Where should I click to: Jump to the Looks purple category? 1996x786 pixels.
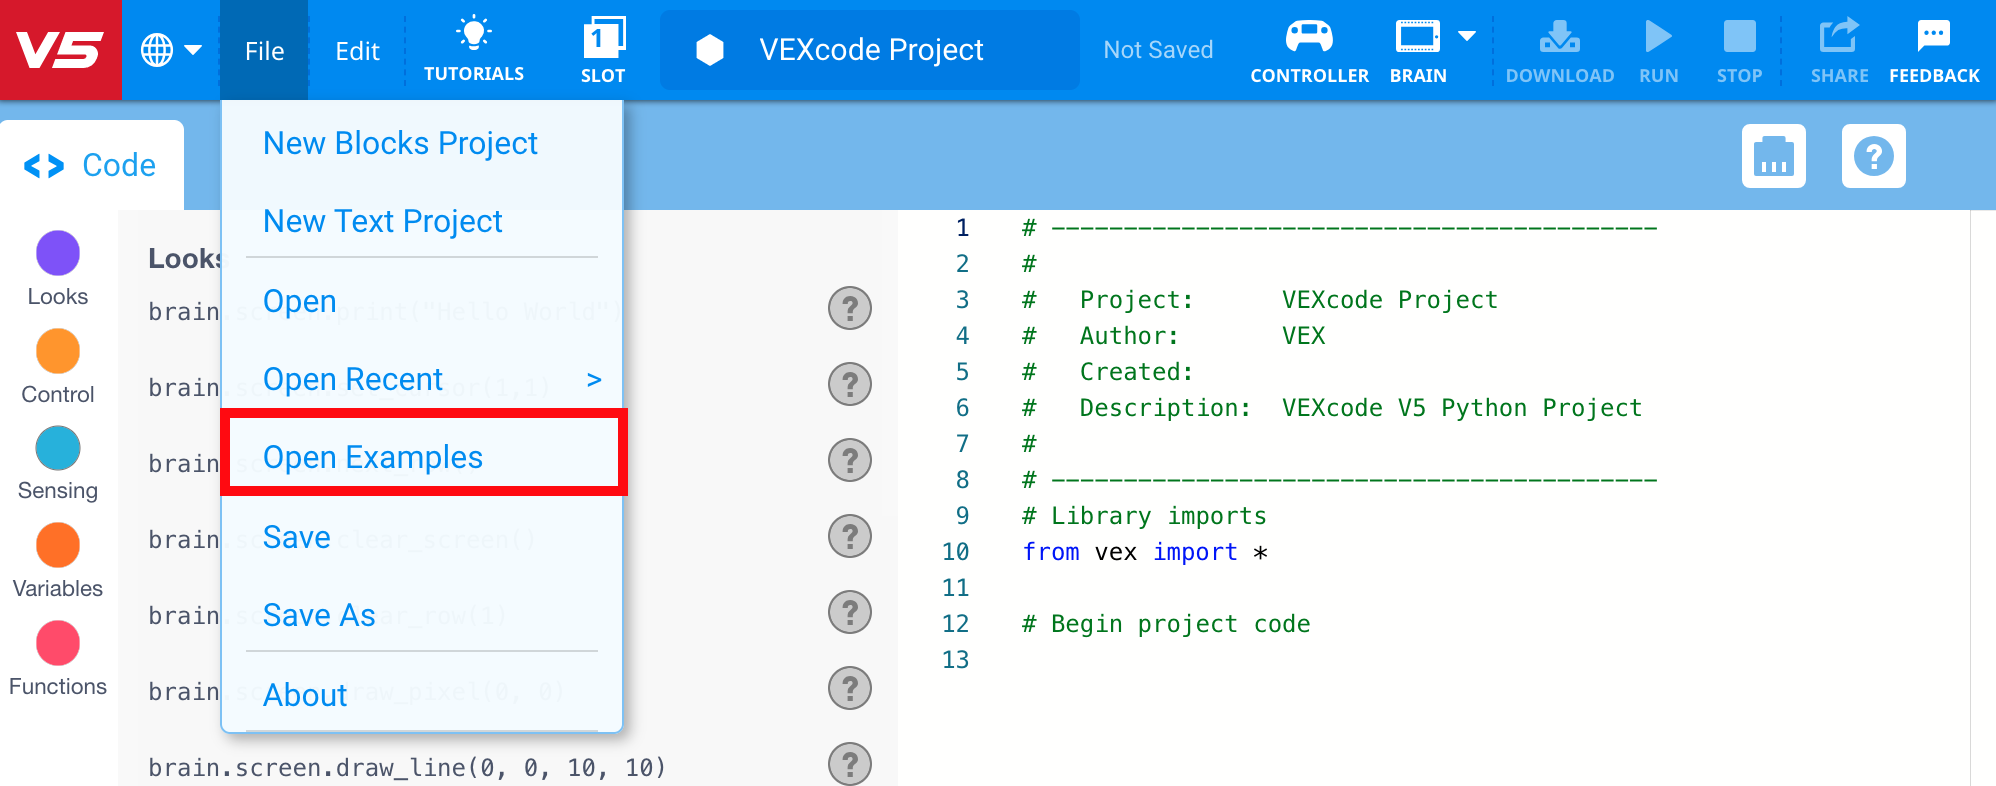coord(58,254)
